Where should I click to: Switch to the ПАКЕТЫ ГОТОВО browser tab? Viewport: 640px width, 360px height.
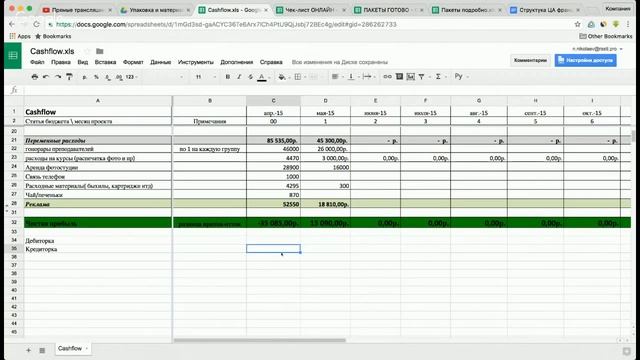[387, 10]
